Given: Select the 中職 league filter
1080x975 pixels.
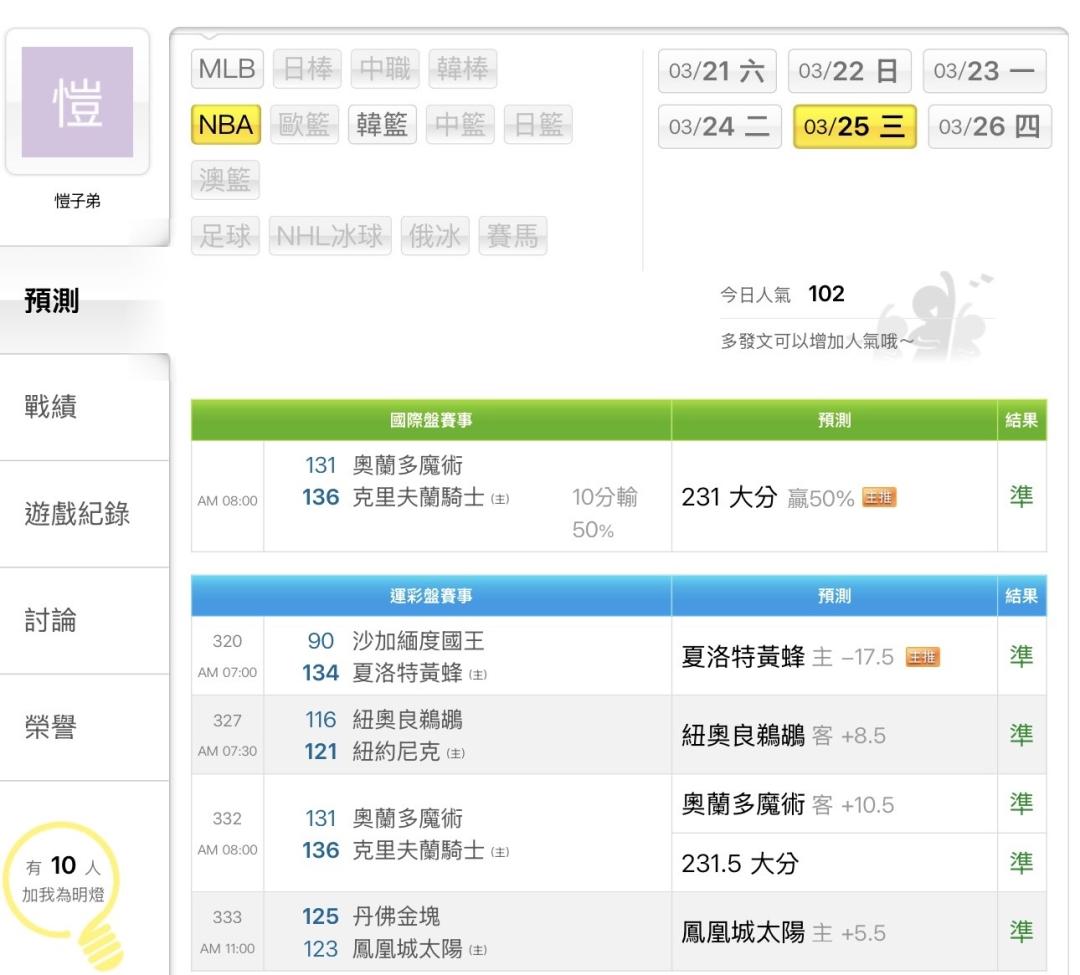Looking at the screenshot, I should click(x=385, y=69).
